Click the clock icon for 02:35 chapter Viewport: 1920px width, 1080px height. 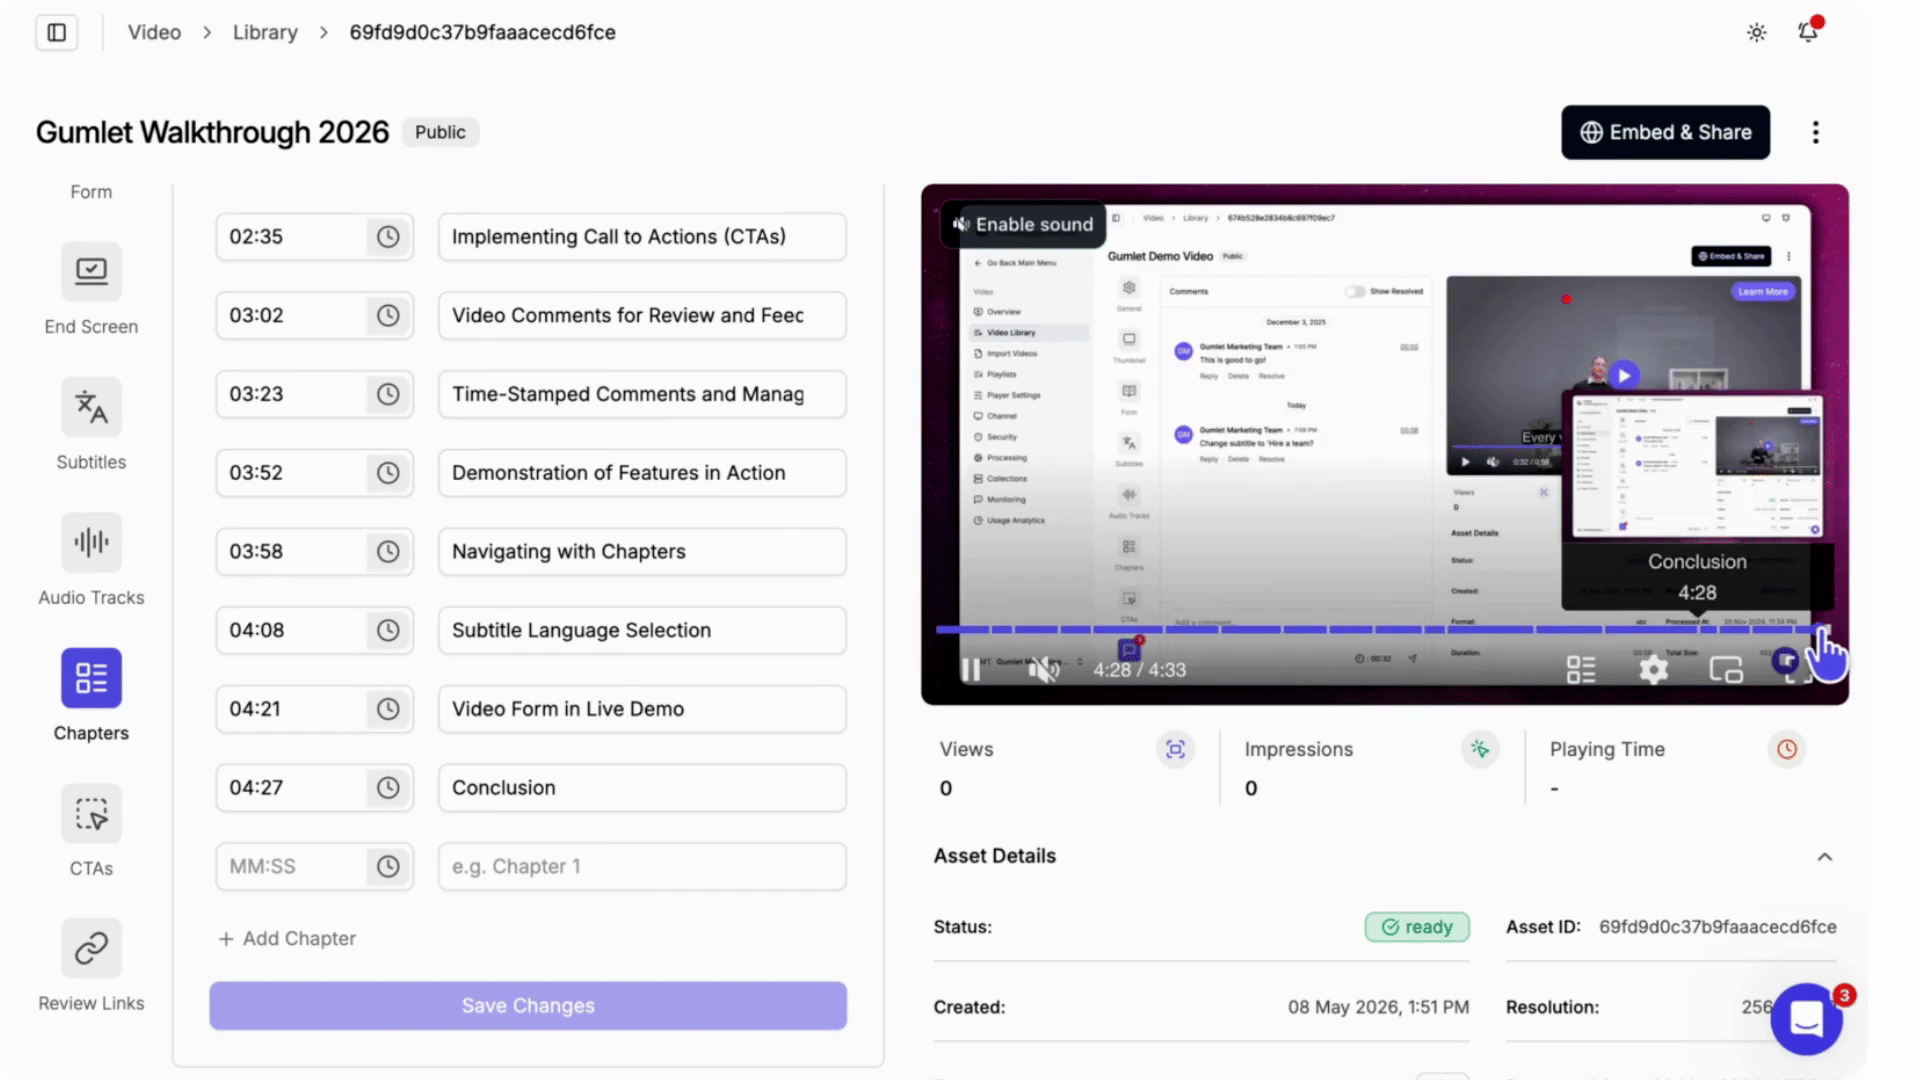(388, 237)
